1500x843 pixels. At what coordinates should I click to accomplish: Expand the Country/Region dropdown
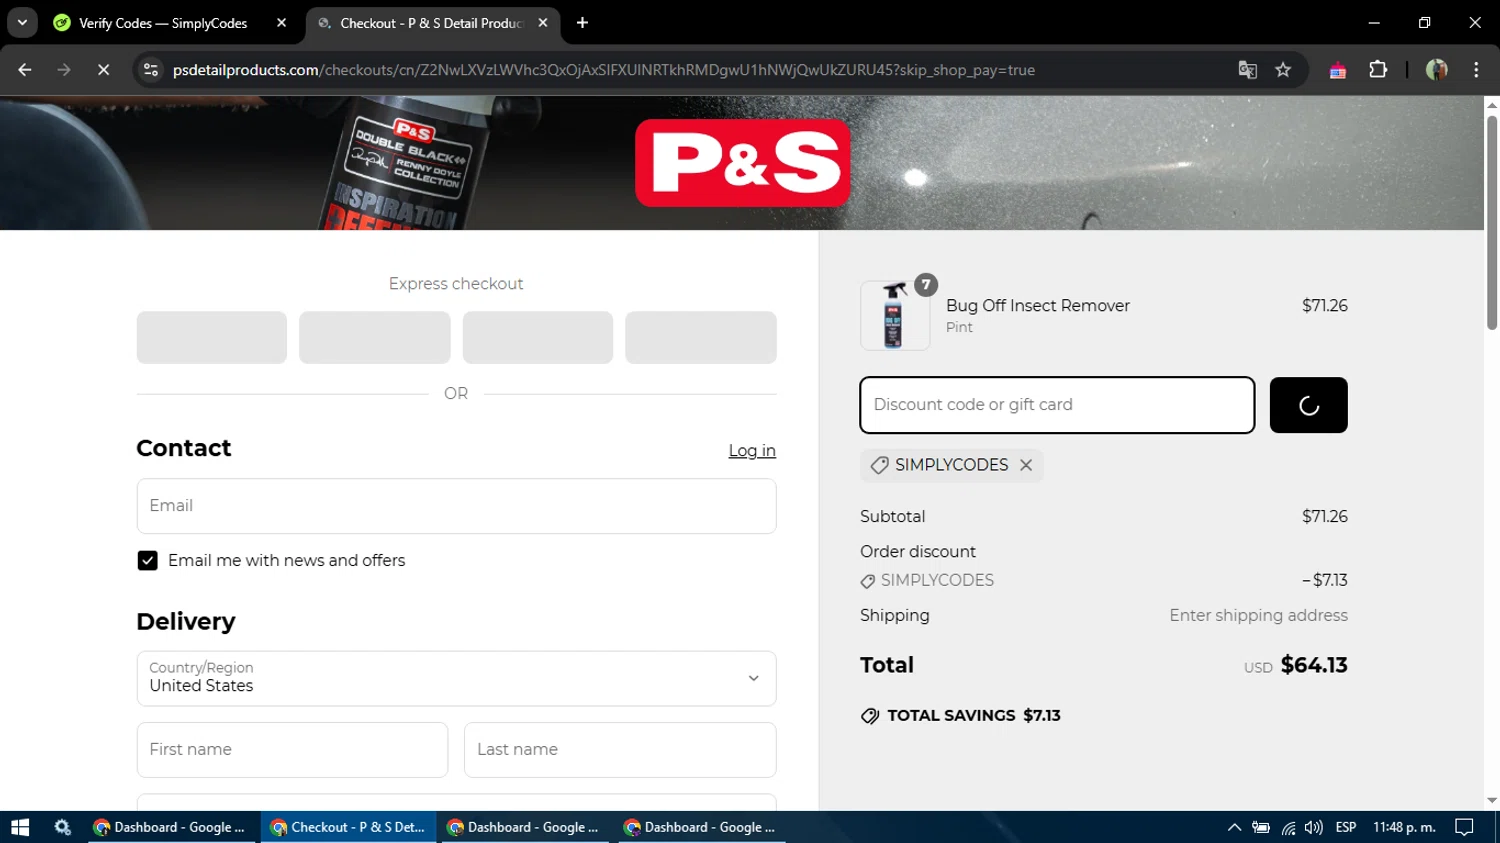click(456, 679)
